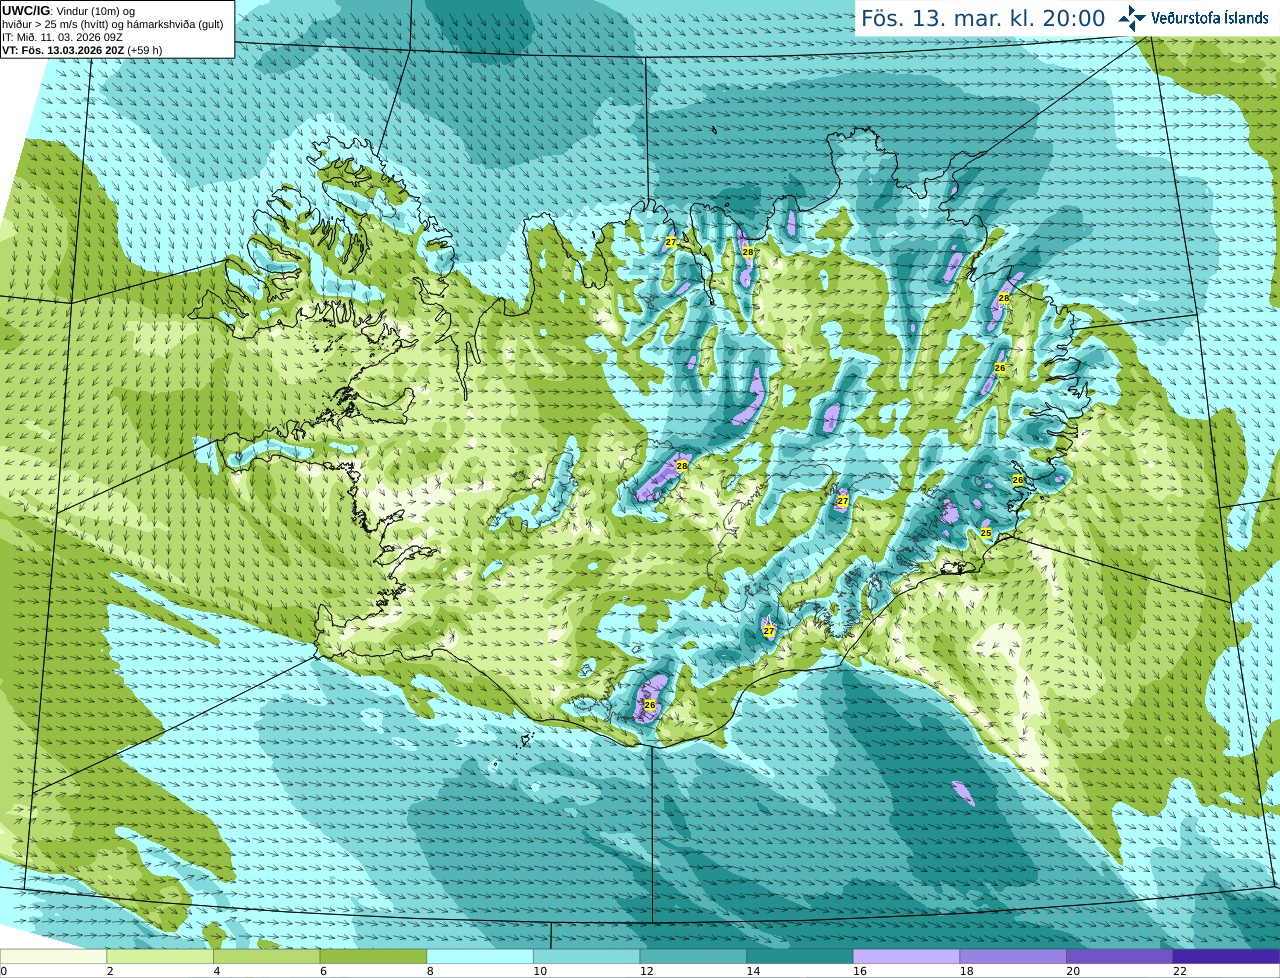This screenshot has width=1280, height=978.
Task: Pick the 14–16 m/s dark teal legend swatch
Action: (x=800, y=957)
